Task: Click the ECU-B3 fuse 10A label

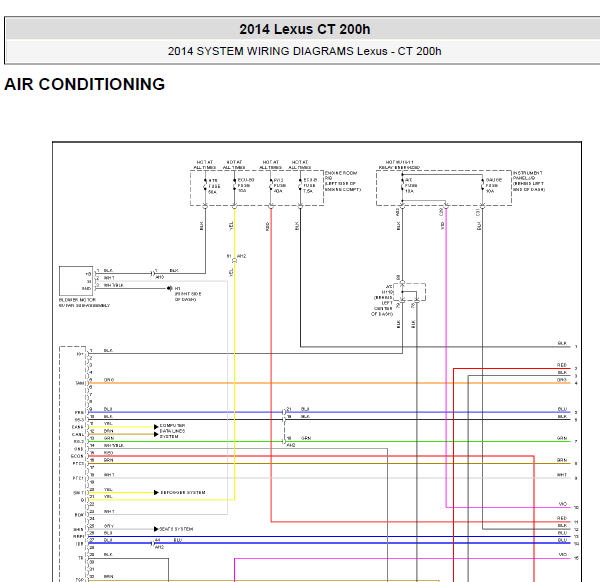Action: pyautogui.click(x=245, y=185)
